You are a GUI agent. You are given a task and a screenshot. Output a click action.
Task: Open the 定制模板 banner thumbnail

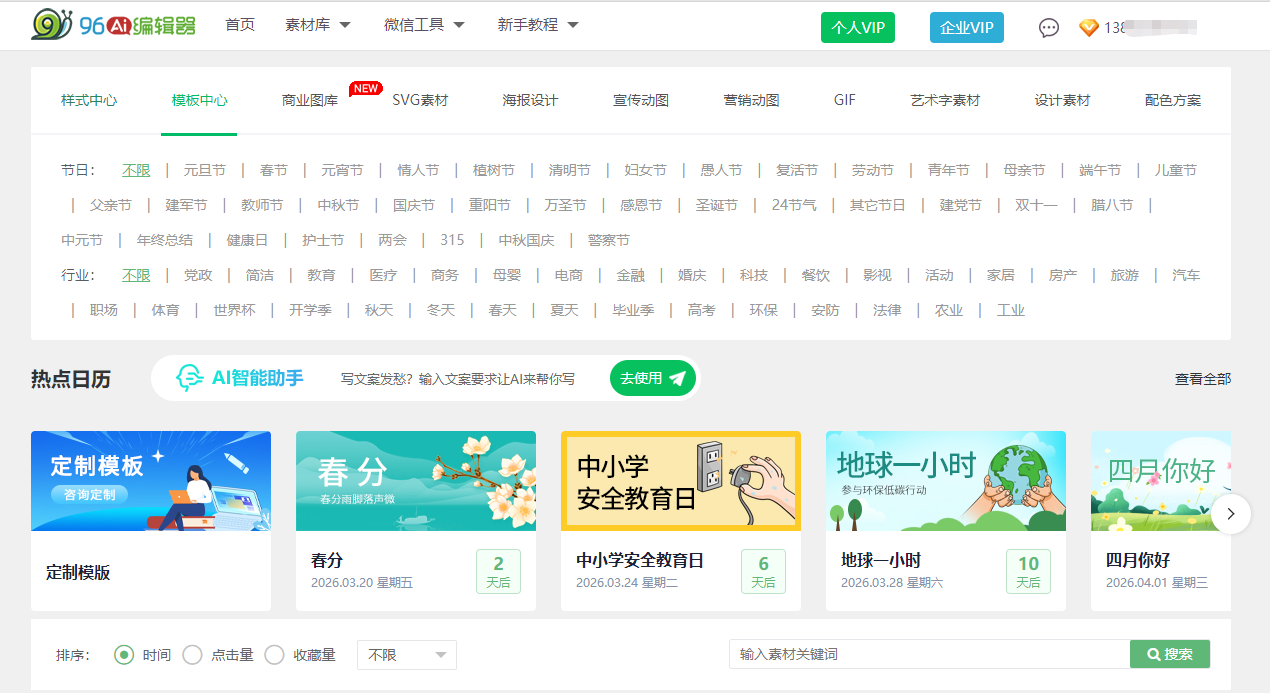(151, 481)
